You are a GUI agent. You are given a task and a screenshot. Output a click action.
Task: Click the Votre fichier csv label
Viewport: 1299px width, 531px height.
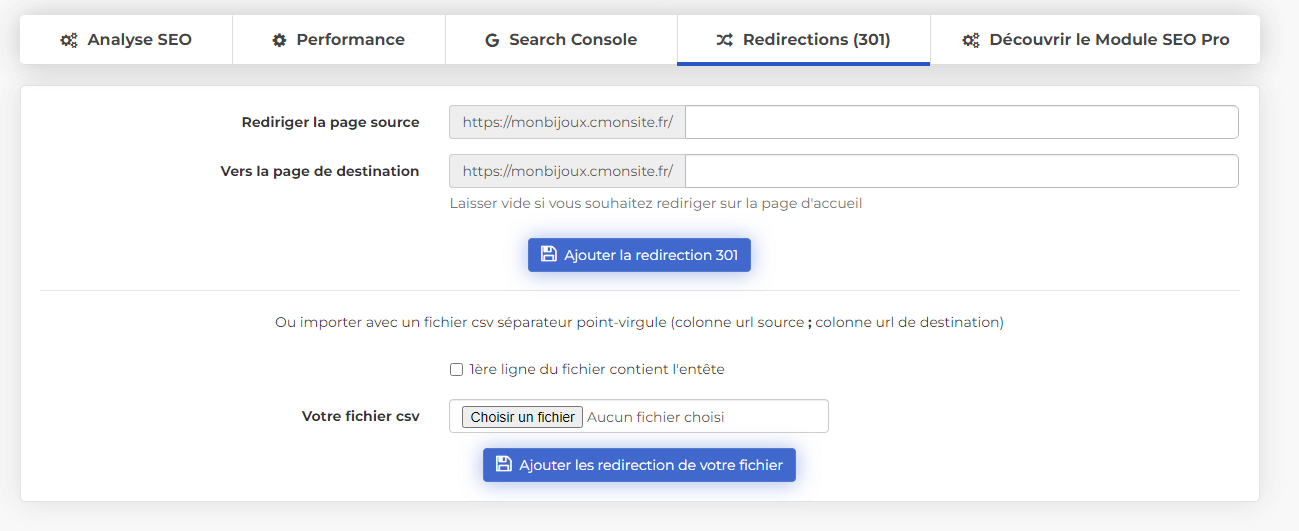[361, 416]
